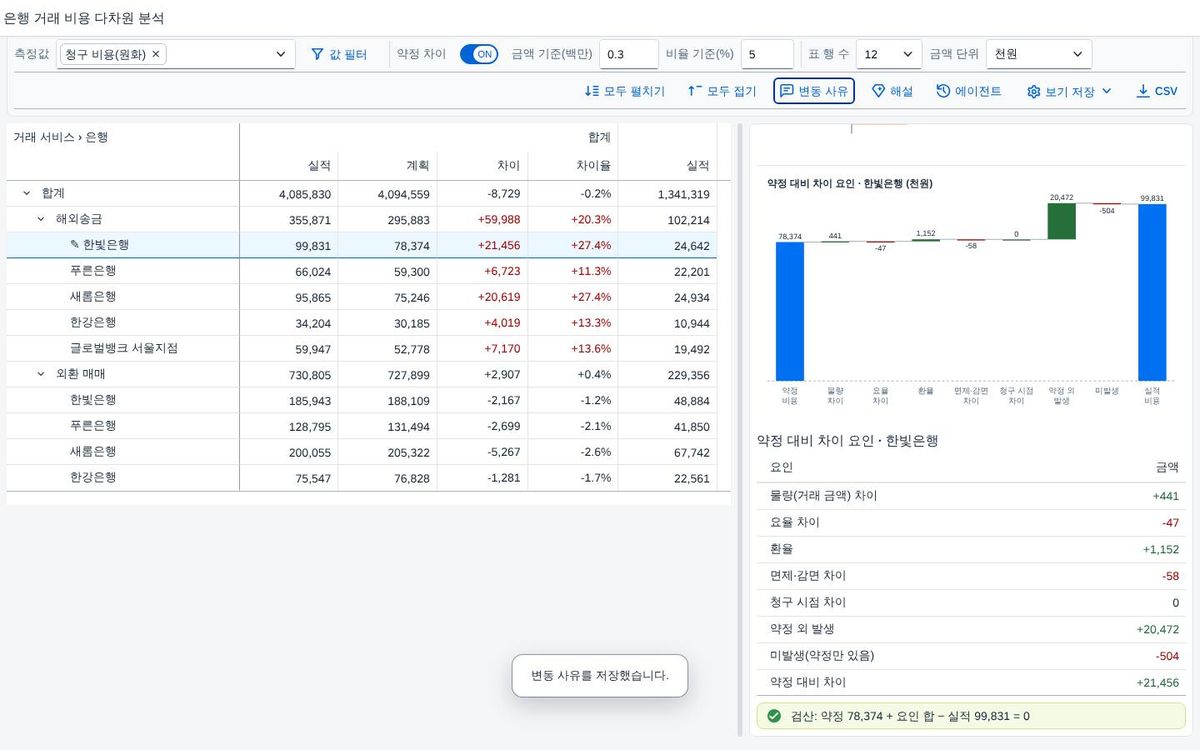Click the 비율 기준(%) input field

pyautogui.click(x=767, y=54)
